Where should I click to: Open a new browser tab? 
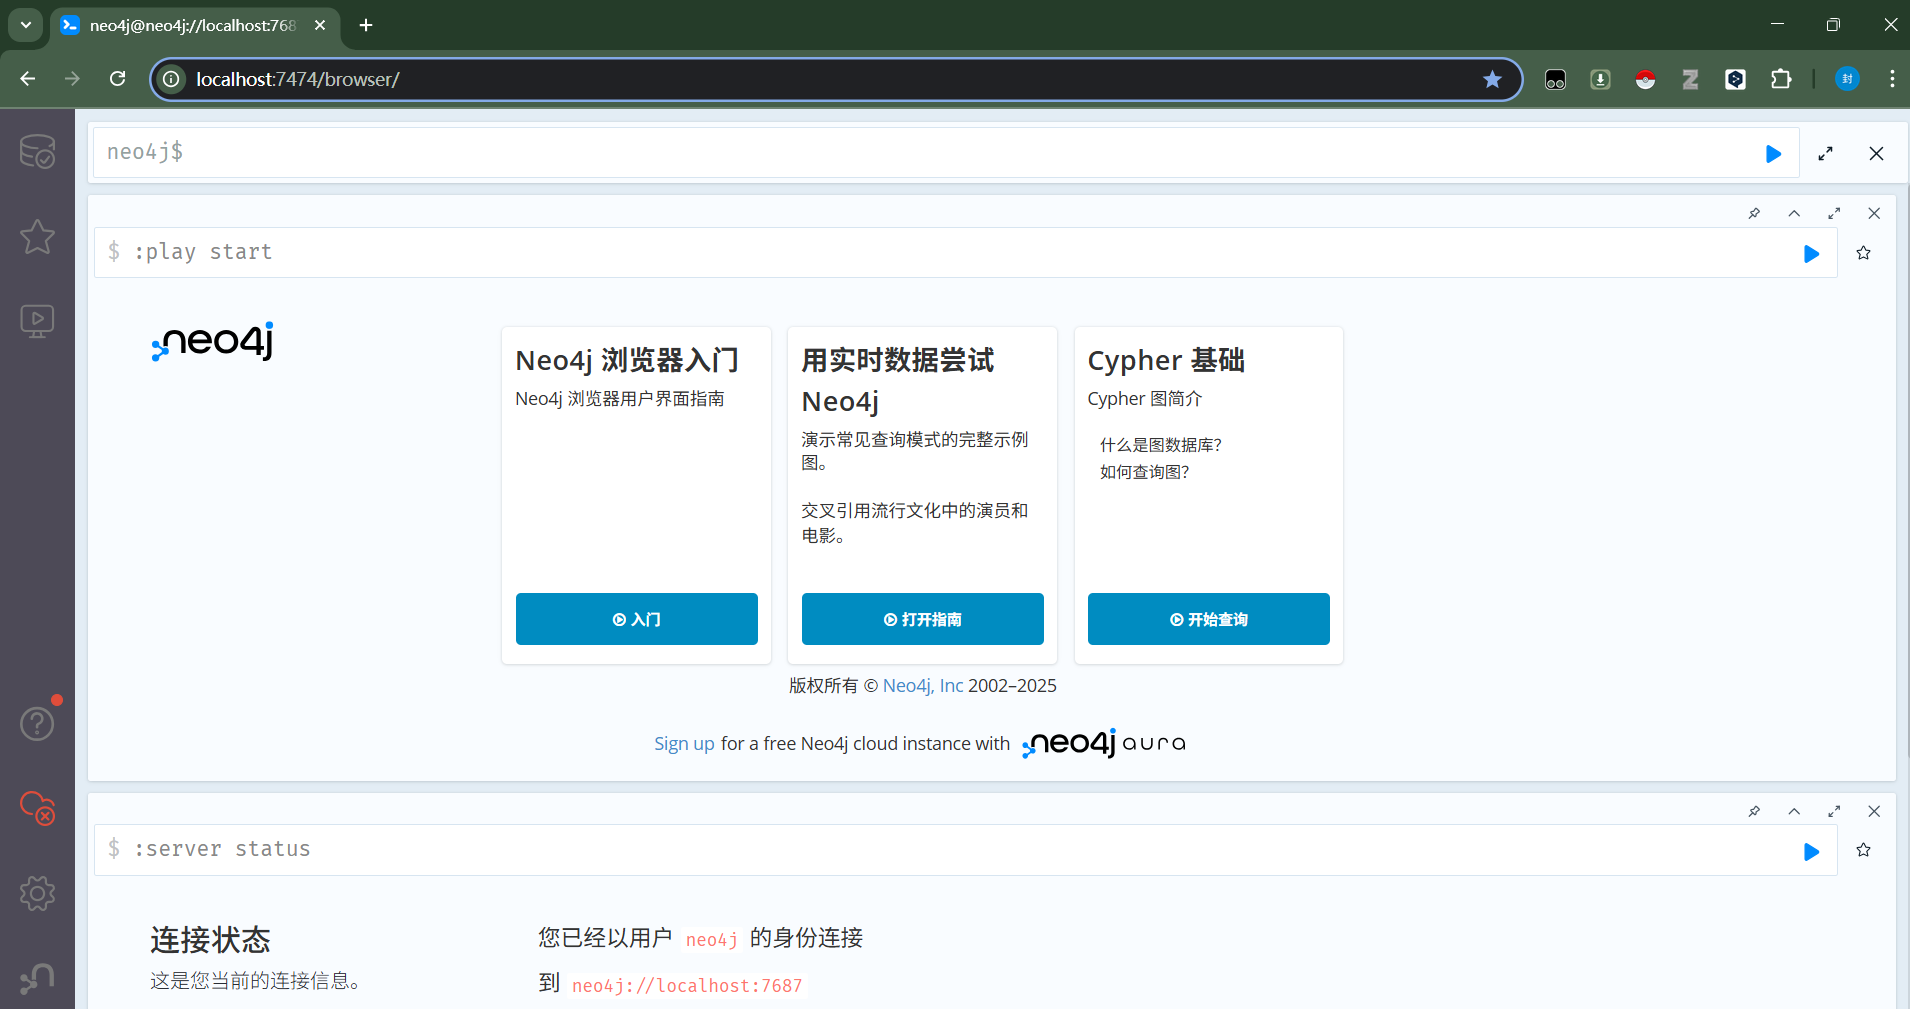[366, 25]
